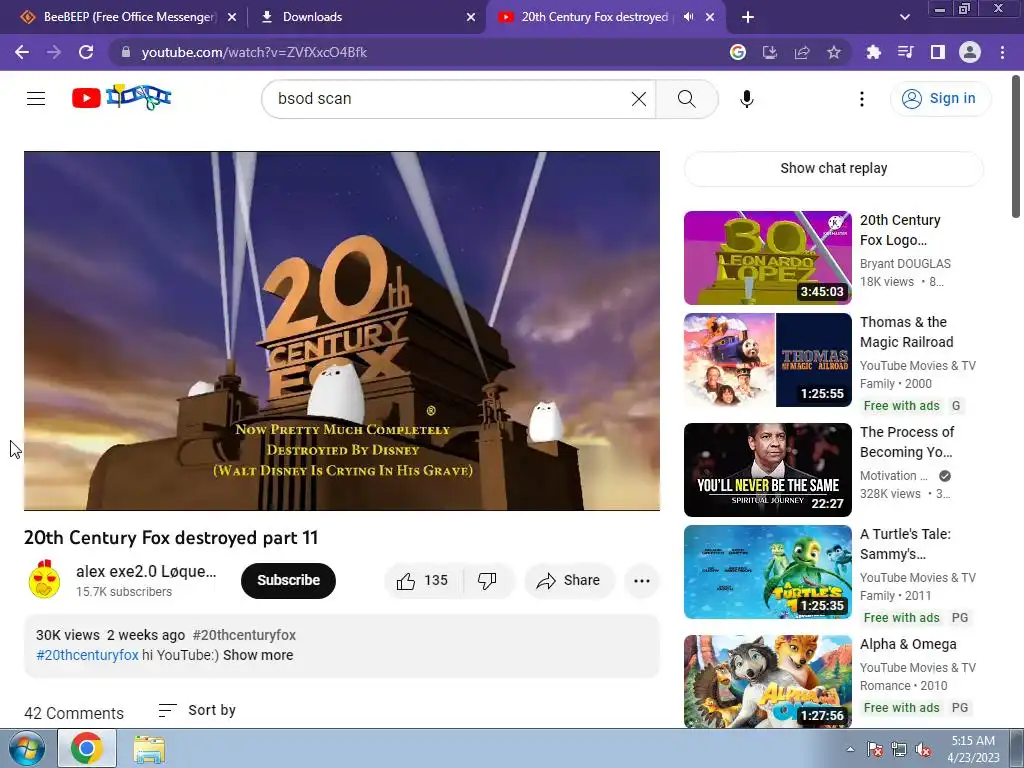Toggle Chrome side panel

(x=937, y=52)
